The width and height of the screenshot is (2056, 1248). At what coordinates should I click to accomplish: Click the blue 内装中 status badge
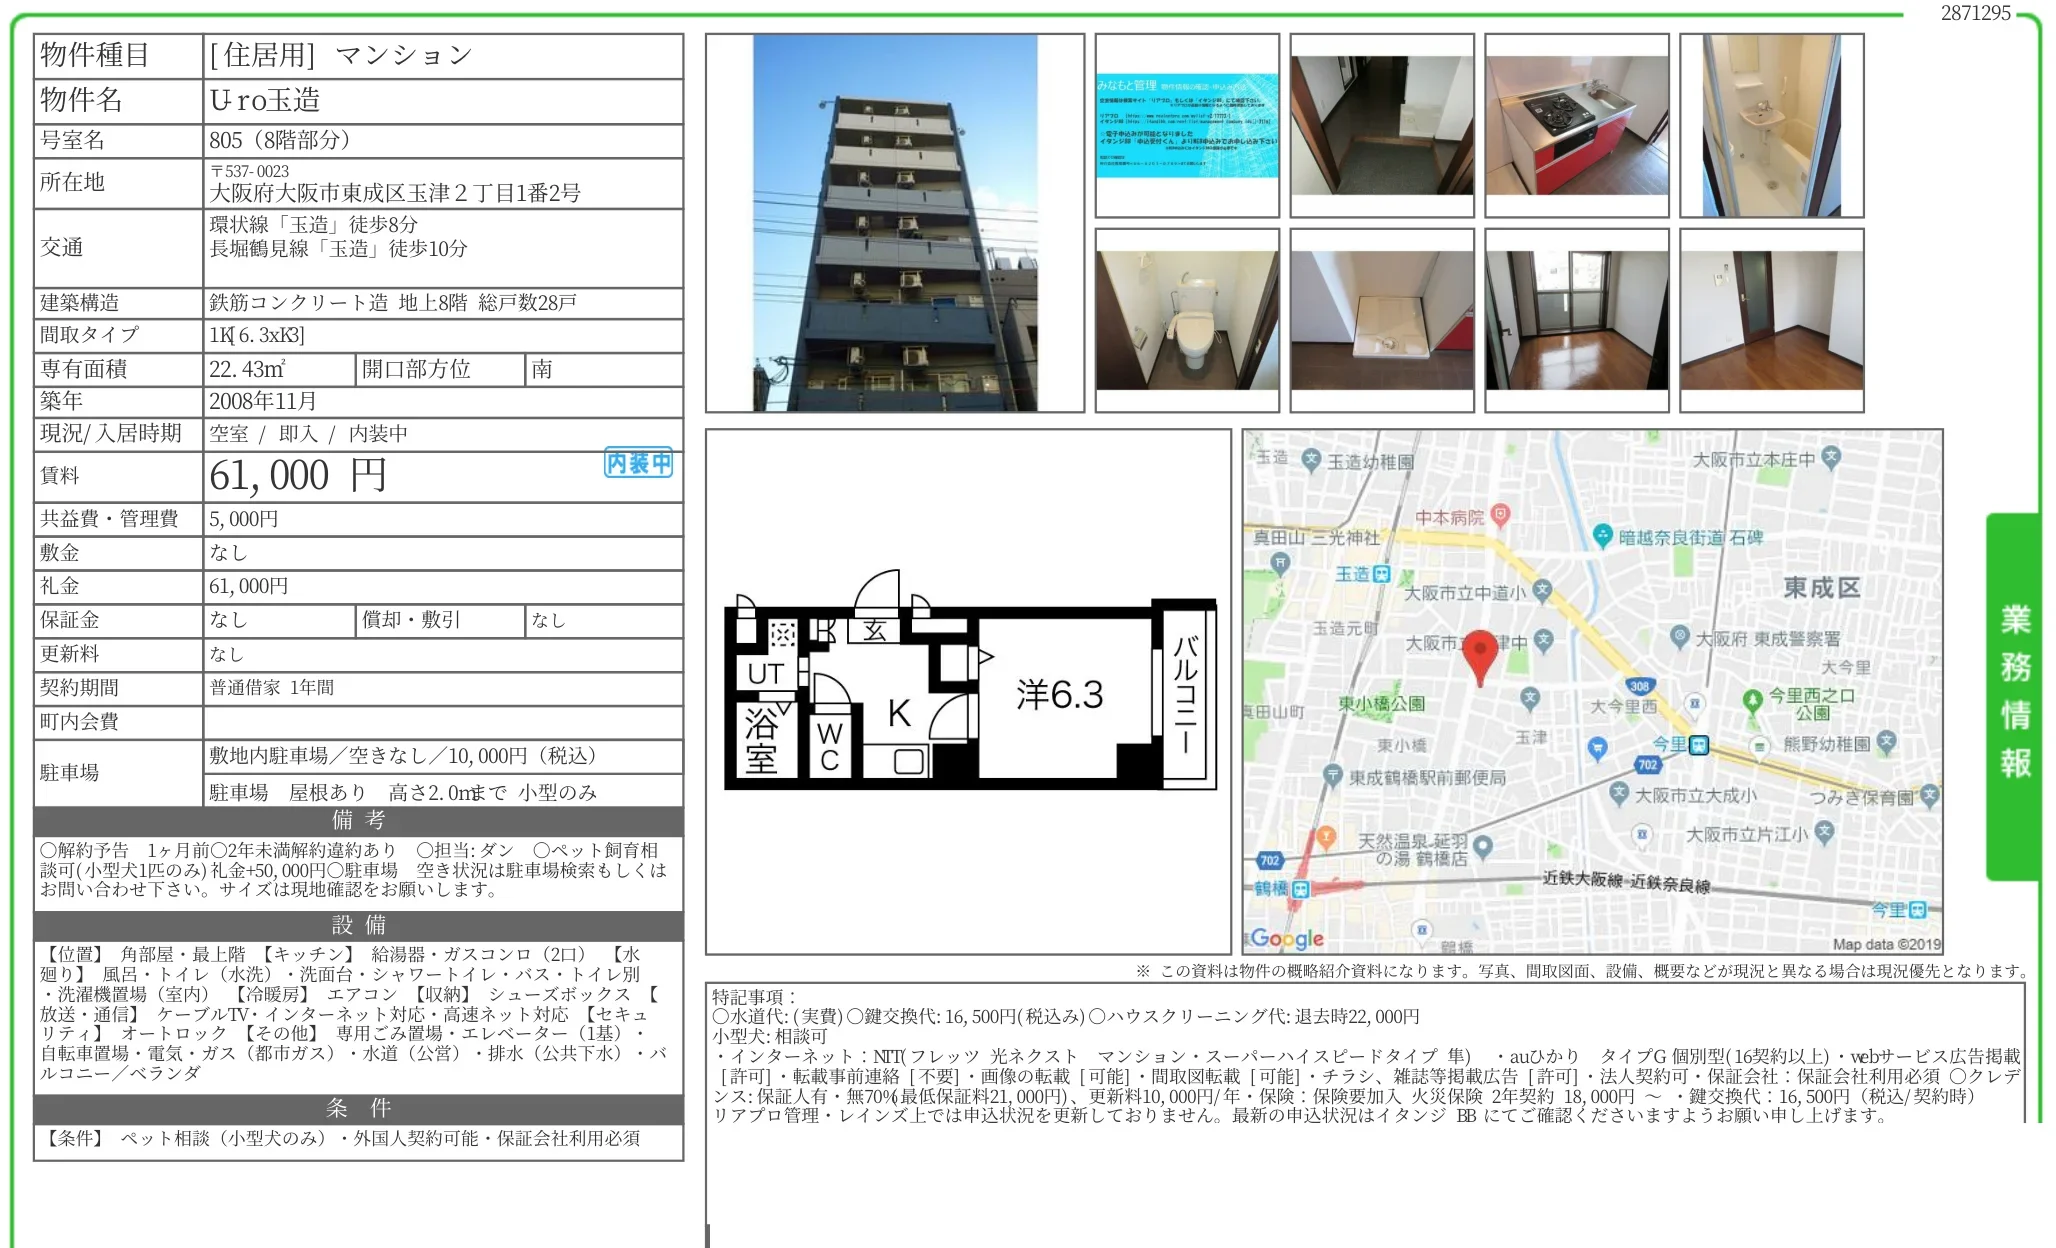637,463
